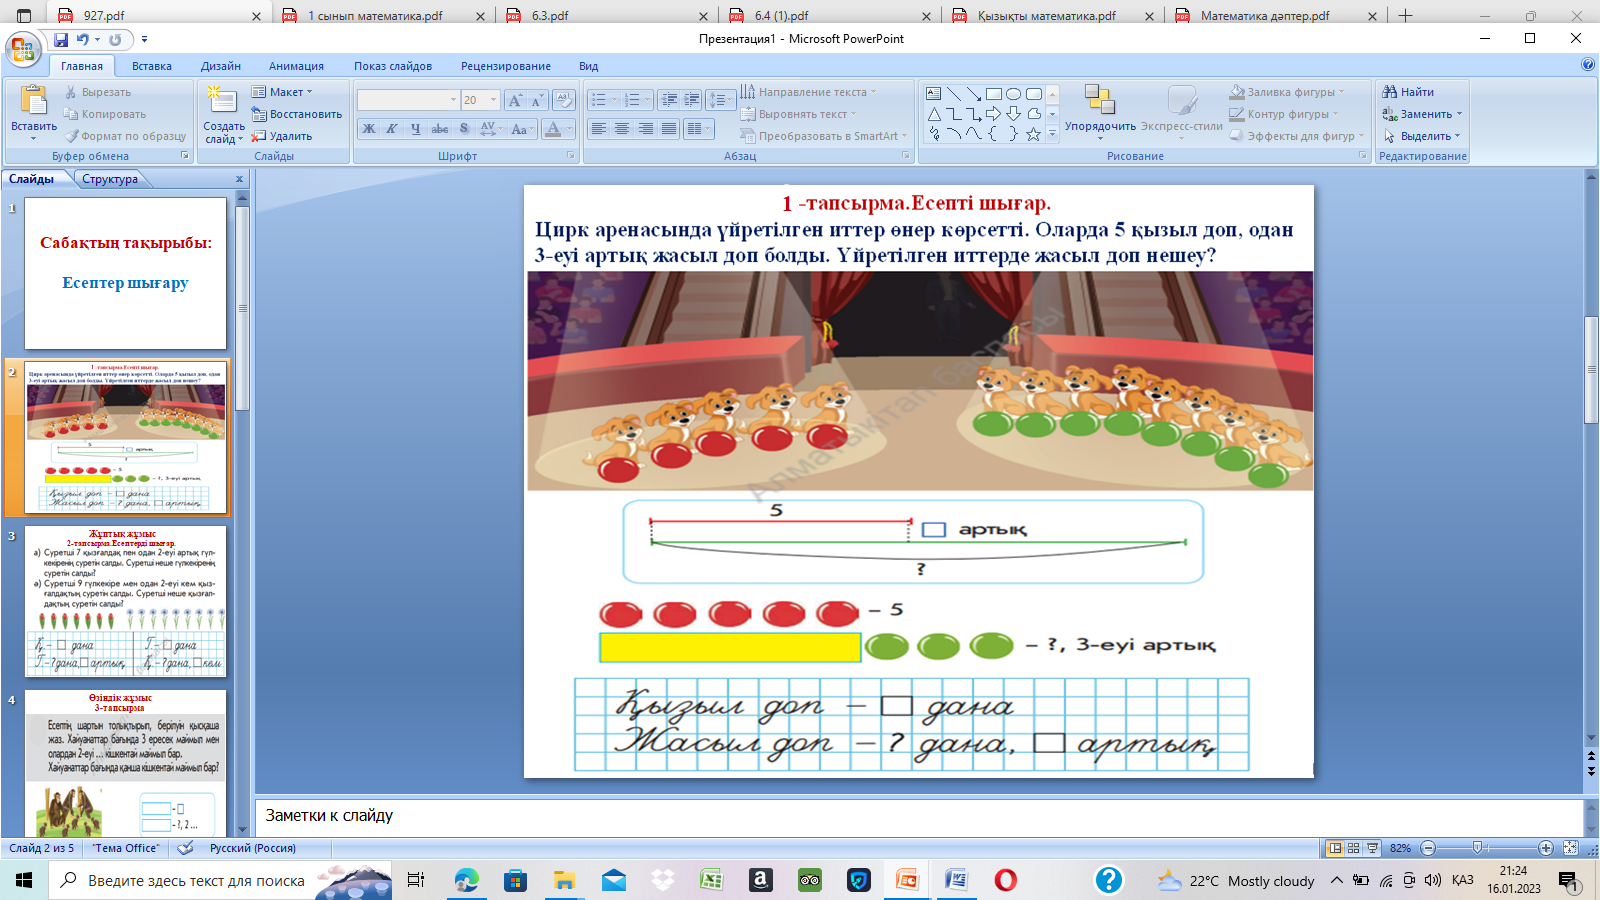Click the Arrange (Упорядочить) icon
This screenshot has width=1600, height=900.
(1100, 100)
